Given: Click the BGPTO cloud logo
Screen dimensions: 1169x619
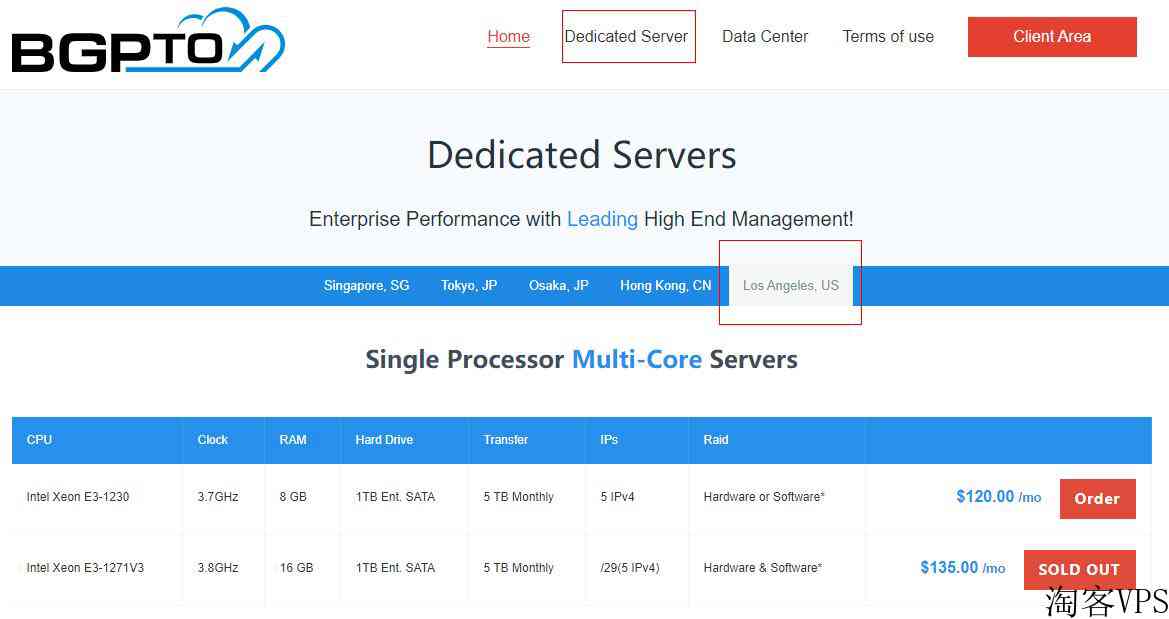Looking at the screenshot, I should click(148, 41).
